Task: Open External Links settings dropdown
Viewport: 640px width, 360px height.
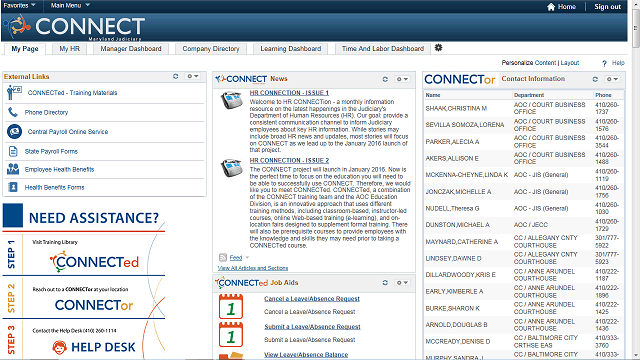Action: click(192, 76)
